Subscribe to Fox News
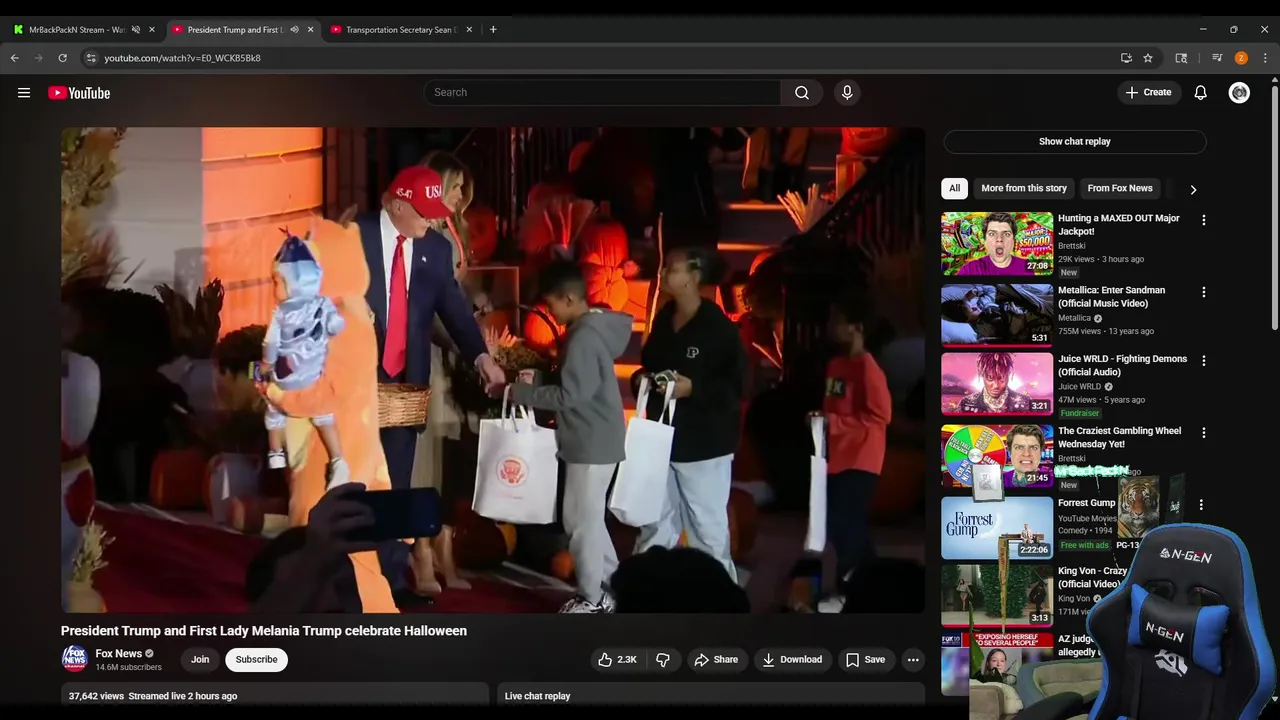 (256, 660)
